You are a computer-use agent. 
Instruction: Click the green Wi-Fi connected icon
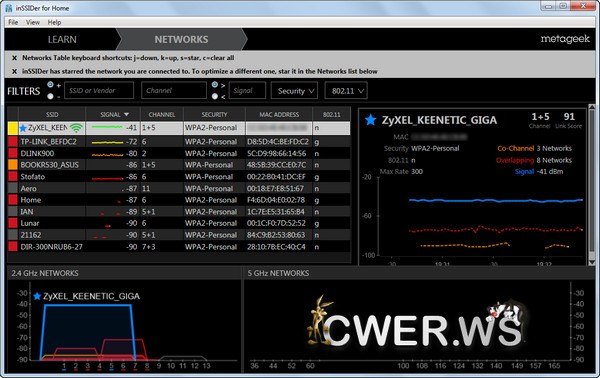[x=76, y=128]
